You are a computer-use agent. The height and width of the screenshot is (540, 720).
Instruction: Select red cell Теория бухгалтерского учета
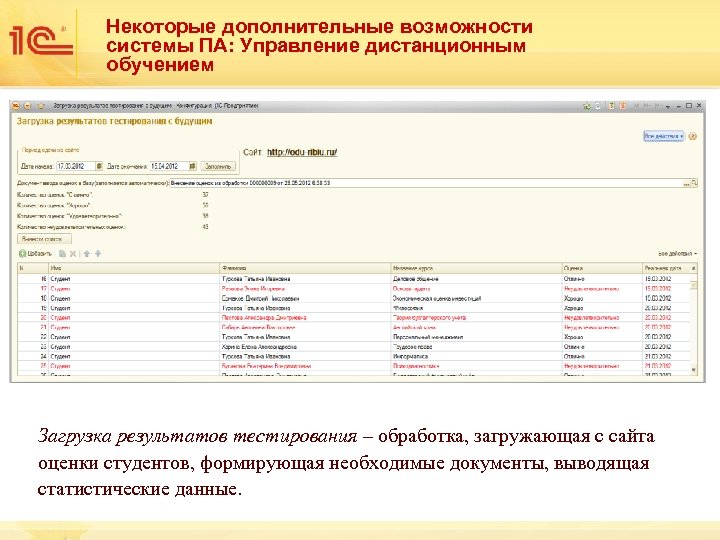coord(477,318)
